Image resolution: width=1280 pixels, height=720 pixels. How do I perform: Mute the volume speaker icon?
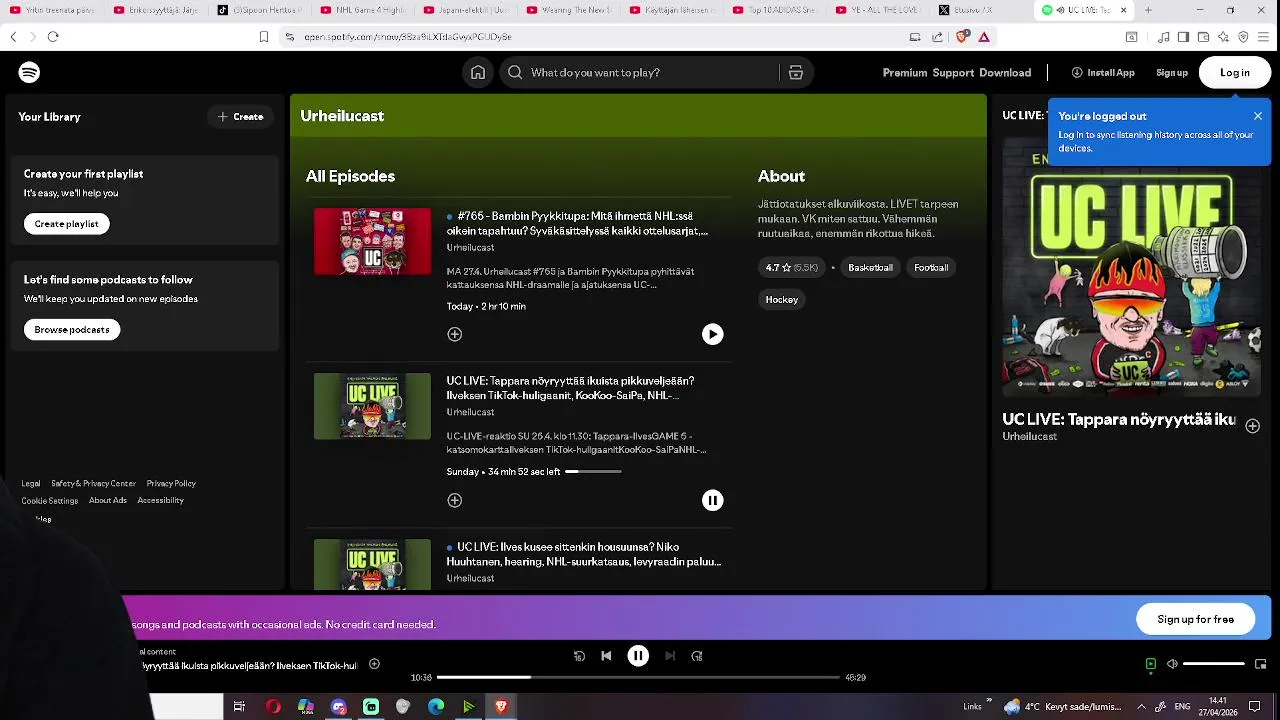pos(1172,664)
